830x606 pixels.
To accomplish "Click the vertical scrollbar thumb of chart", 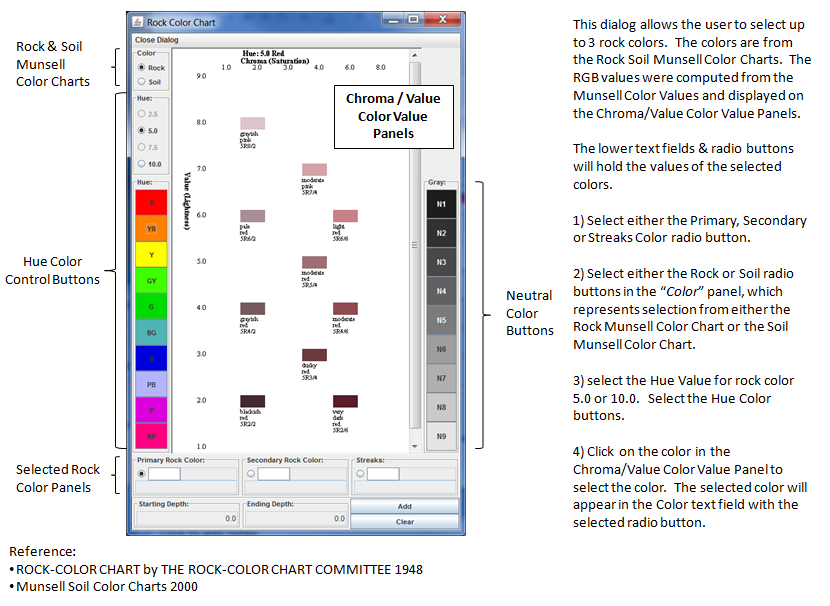I will (415, 245).
